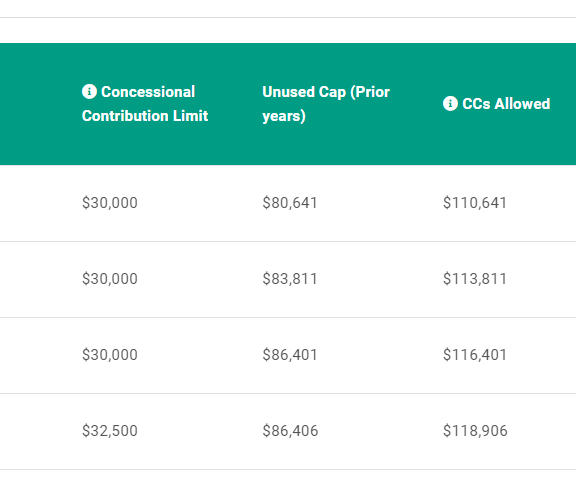576x482 pixels.
Task: Click 'Contribution Limit' header second line
Action: point(145,116)
